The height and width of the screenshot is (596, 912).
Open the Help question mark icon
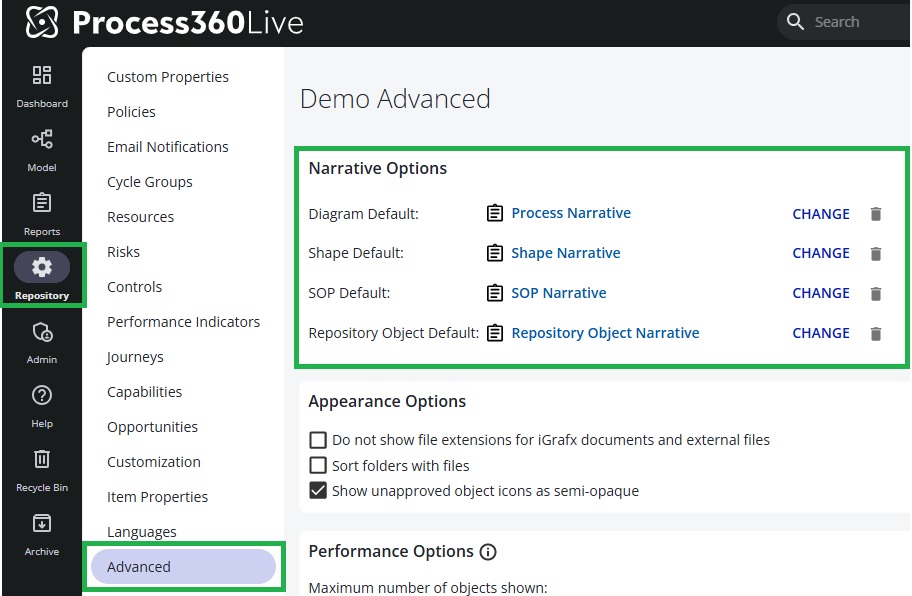tap(41, 396)
